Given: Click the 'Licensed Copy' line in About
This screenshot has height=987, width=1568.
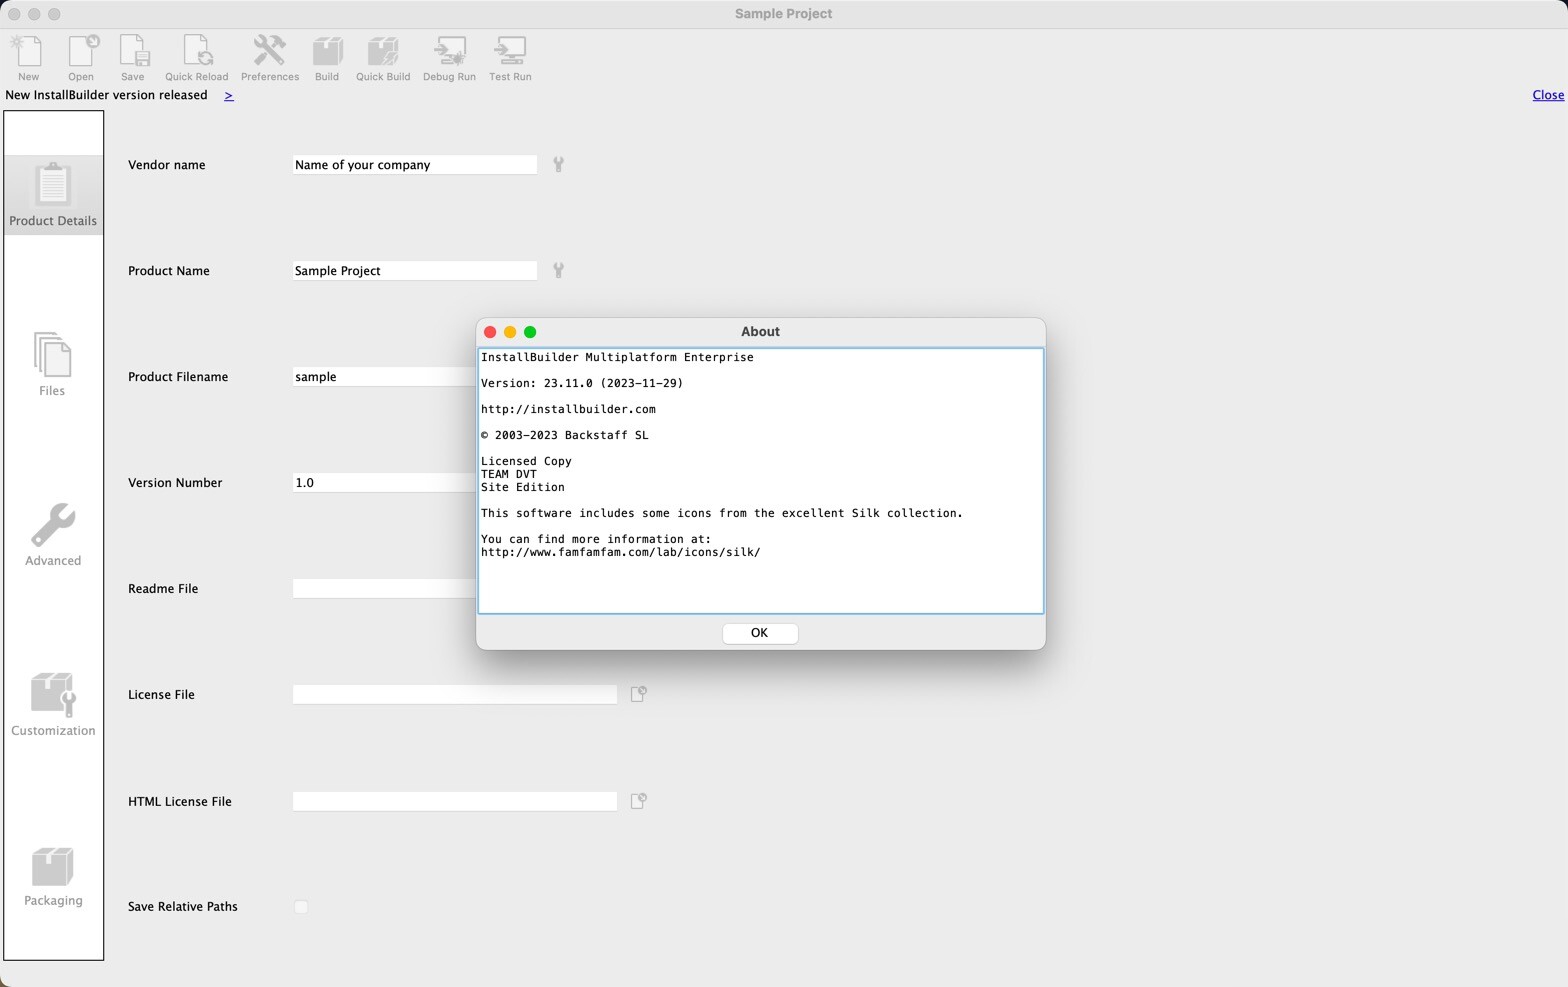Looking at the screenshot, I should (526, 461).
